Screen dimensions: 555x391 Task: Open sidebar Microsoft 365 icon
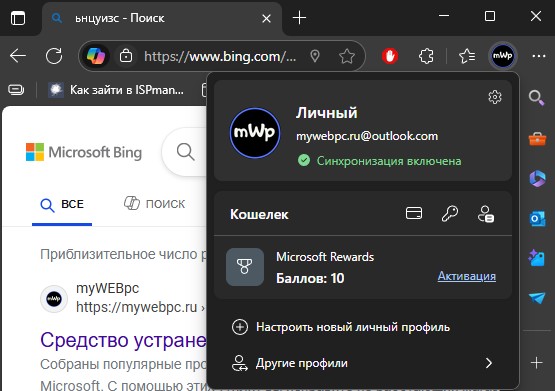[x=537, y=178]
